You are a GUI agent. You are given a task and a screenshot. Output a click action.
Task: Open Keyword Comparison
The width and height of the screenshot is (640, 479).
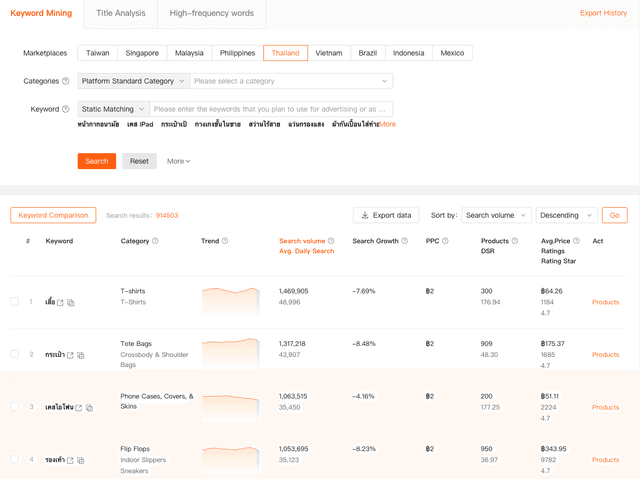53,215
